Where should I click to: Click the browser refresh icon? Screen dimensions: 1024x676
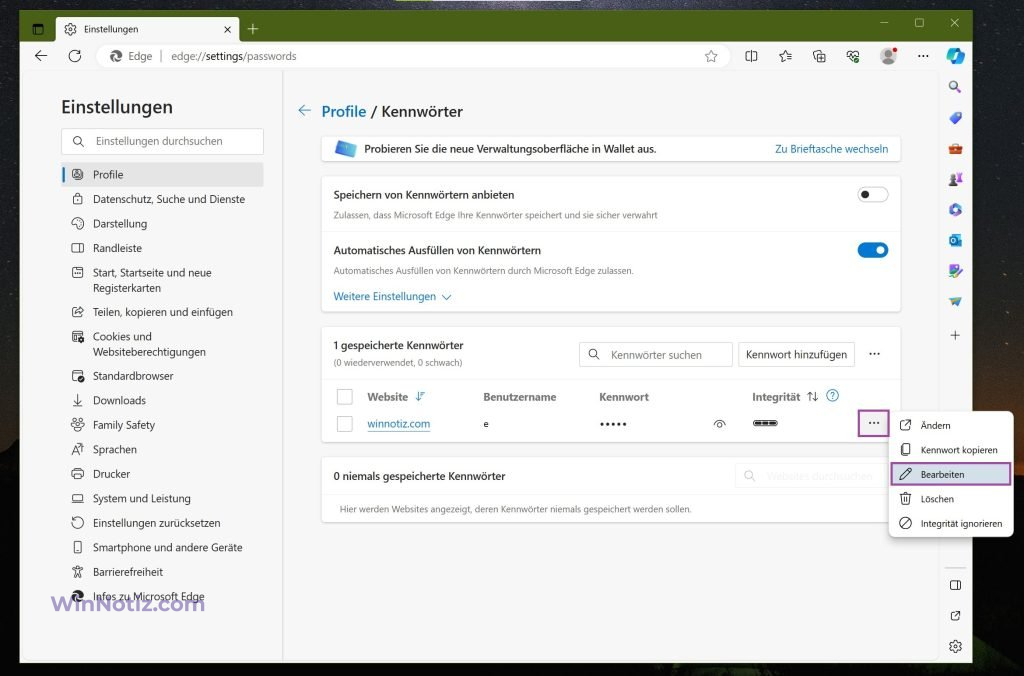(74, 56)
